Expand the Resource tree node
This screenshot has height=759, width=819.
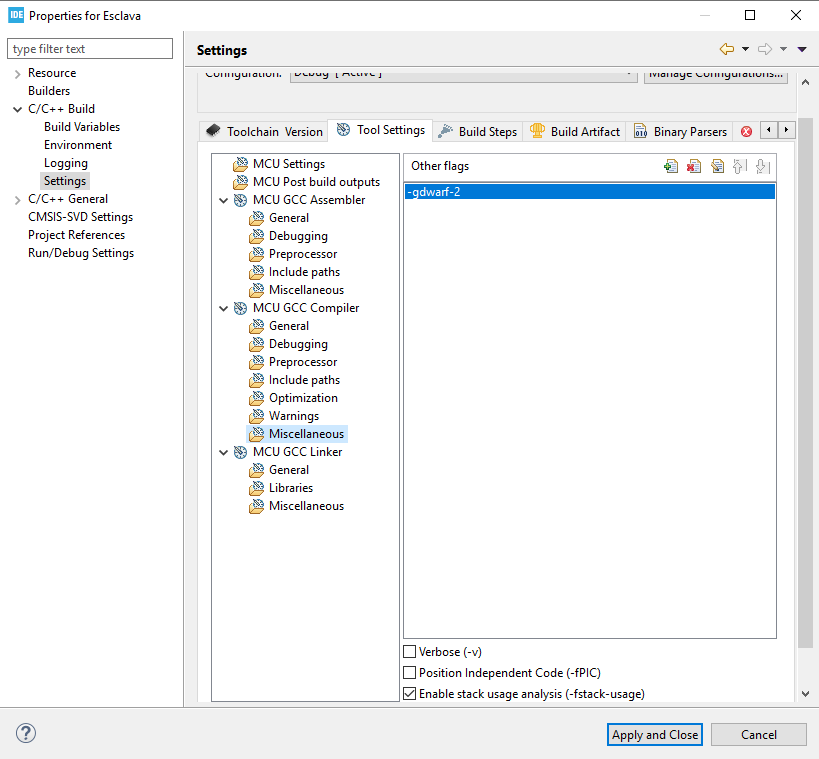[18, 74]
